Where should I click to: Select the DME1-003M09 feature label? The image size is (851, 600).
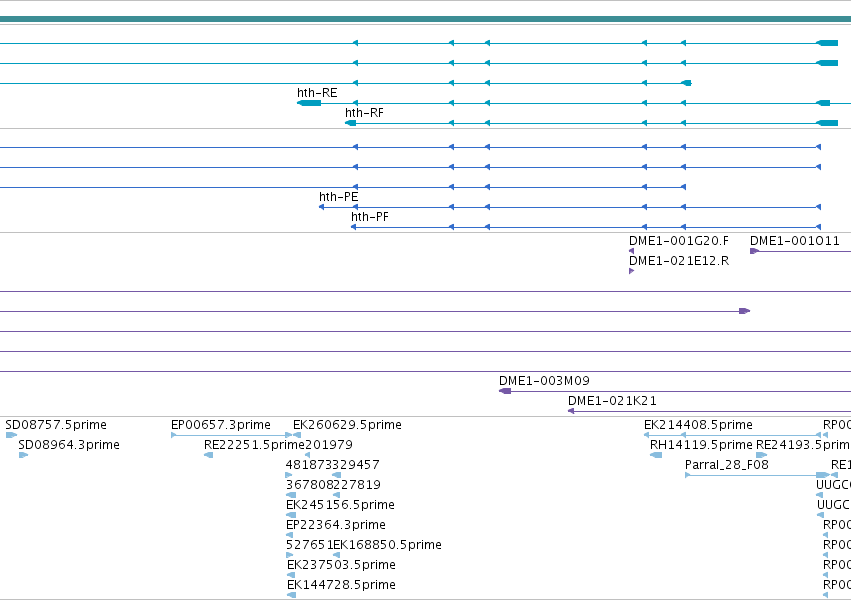544,380
